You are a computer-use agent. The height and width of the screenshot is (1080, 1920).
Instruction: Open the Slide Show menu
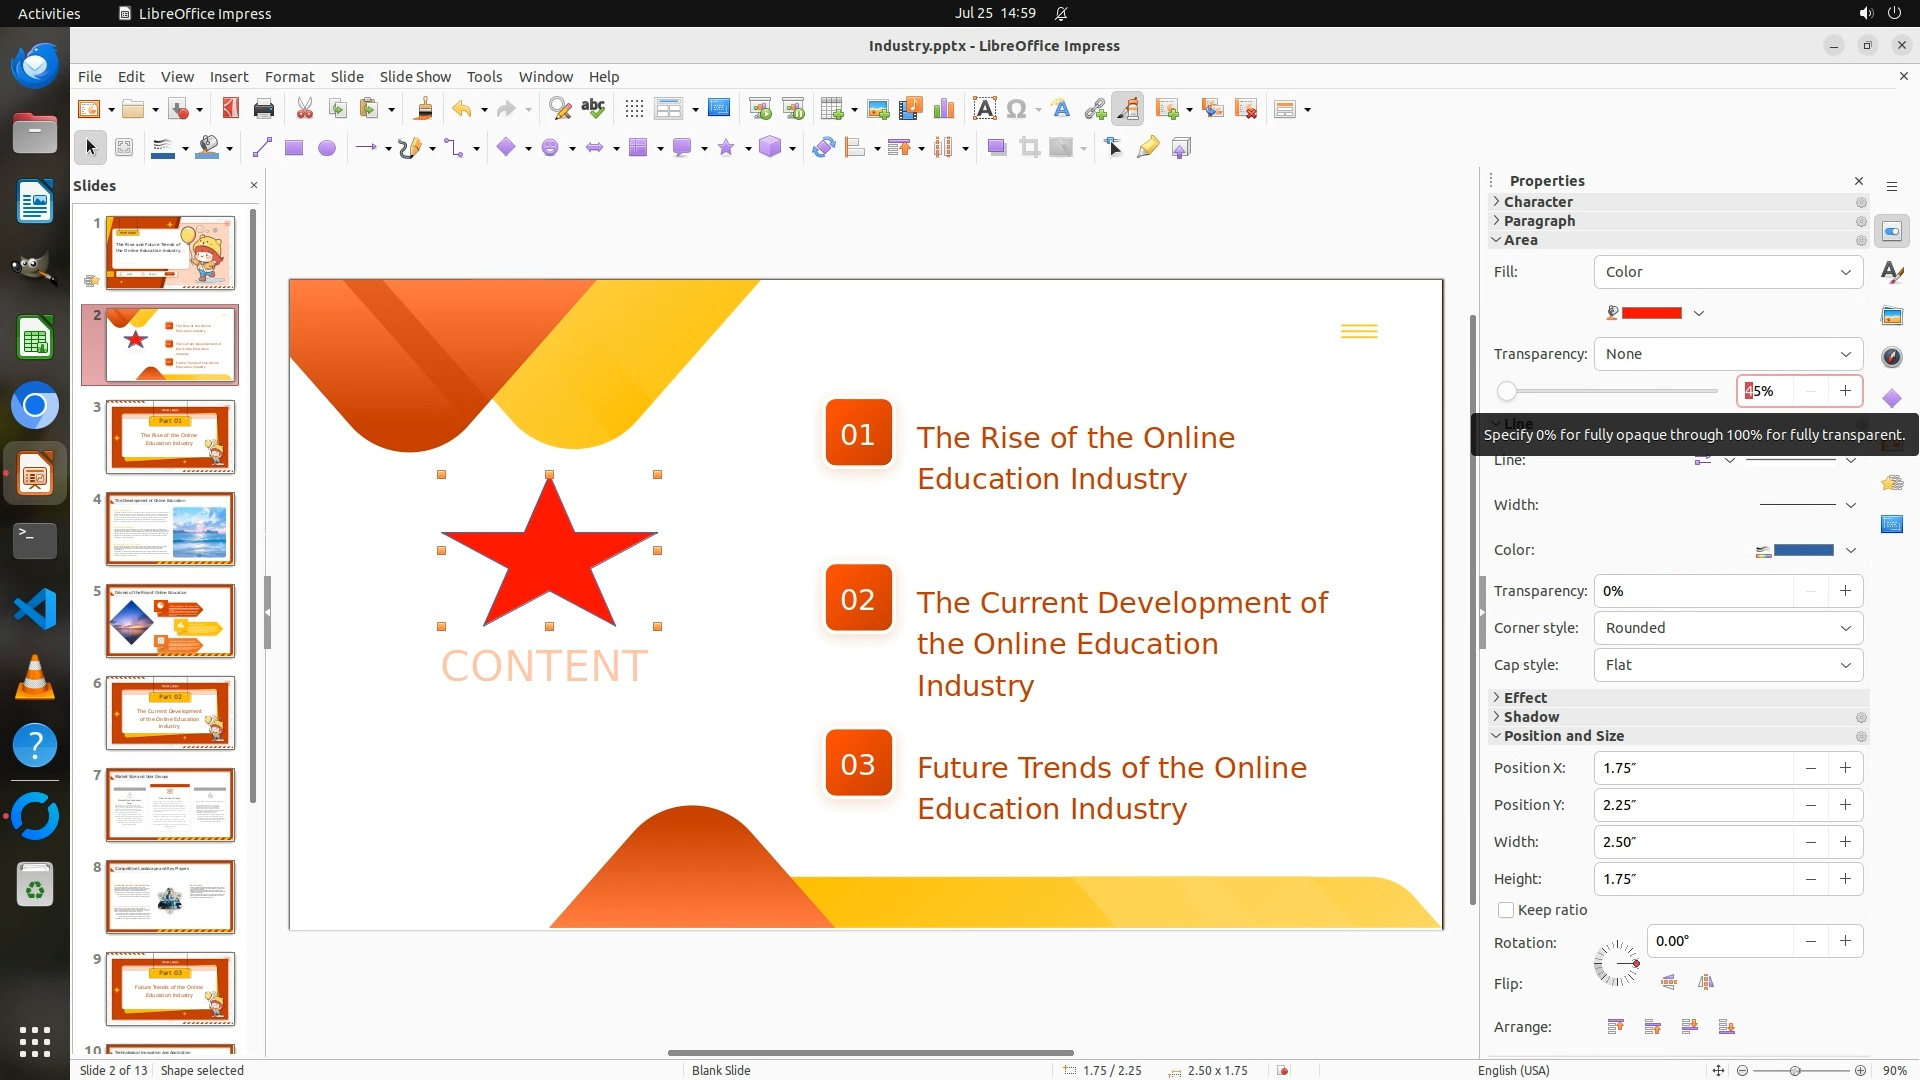[415, 77]
